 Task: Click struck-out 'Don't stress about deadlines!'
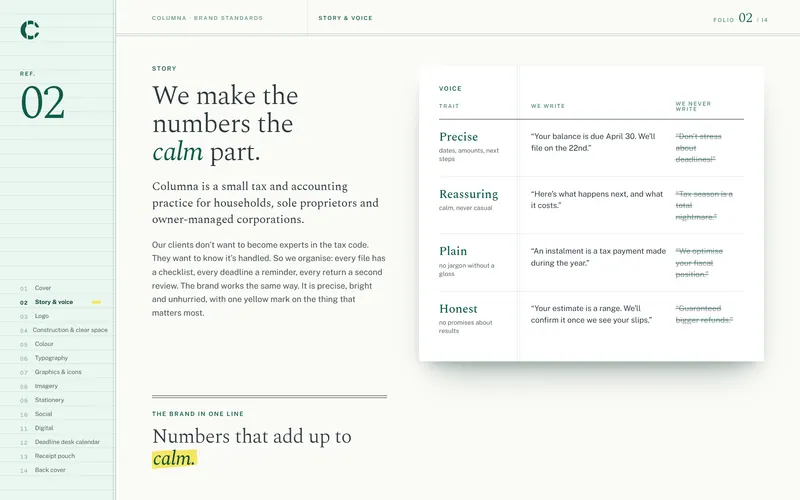[x=698, y=148]
